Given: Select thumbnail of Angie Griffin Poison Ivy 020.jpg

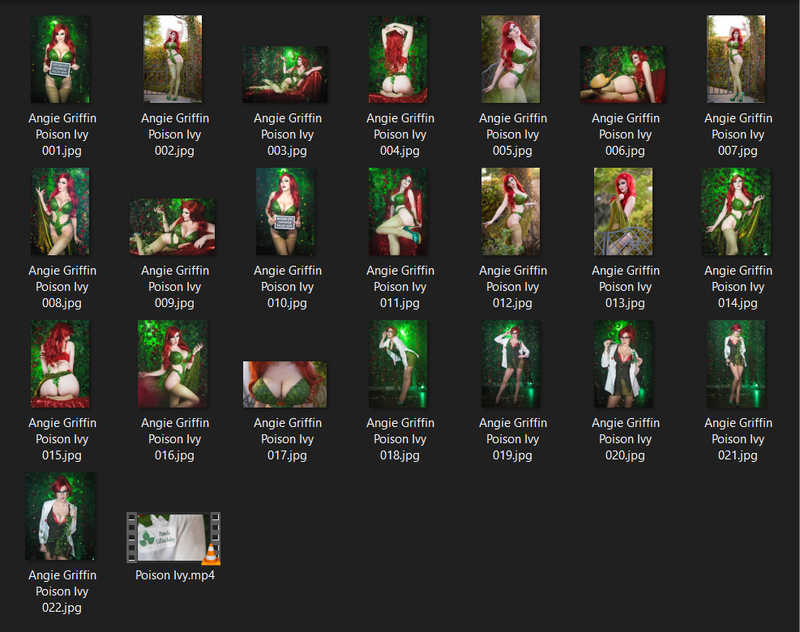Looking at the screenshot, I should click(x=623, y=364).
